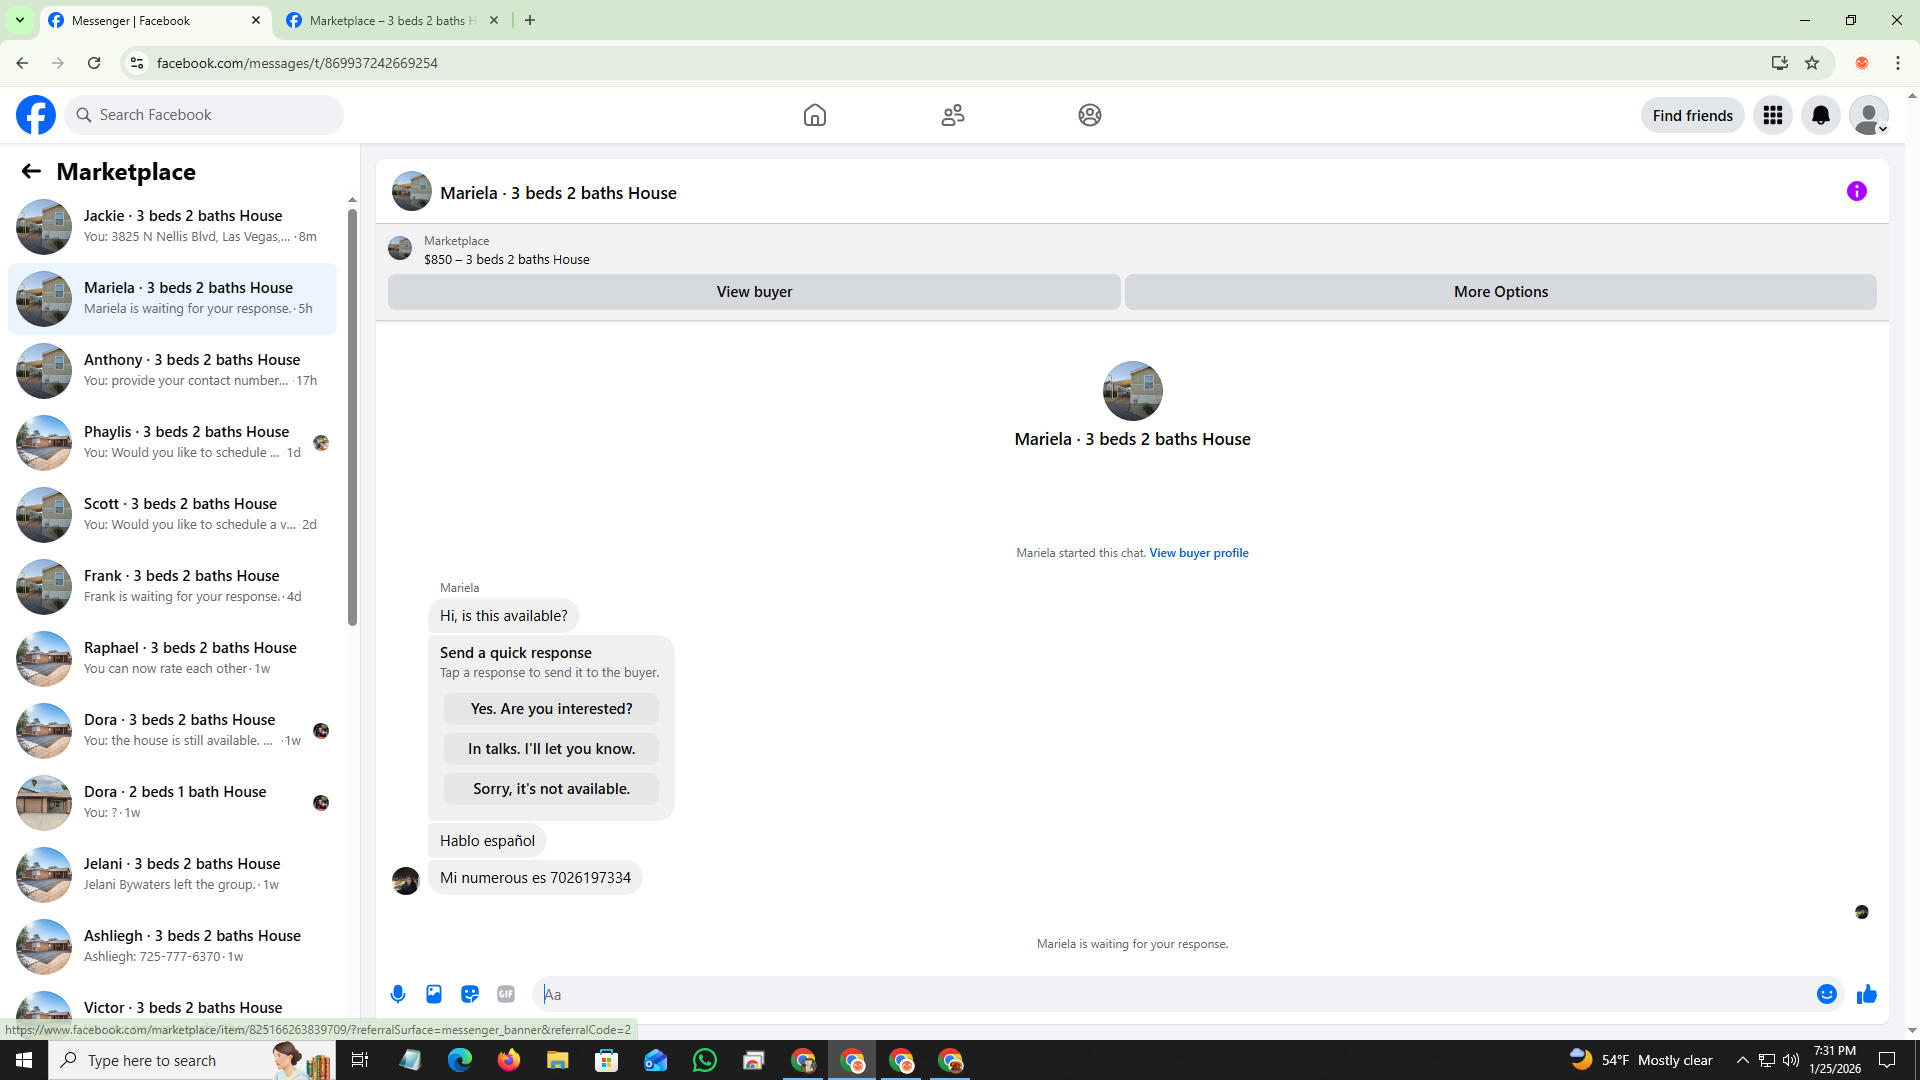Image resolution: width=1920 pixels, height=1080 pixels.
Task: Select message 'Mi numerous es 7026197334'
Action: click(535, 878)
